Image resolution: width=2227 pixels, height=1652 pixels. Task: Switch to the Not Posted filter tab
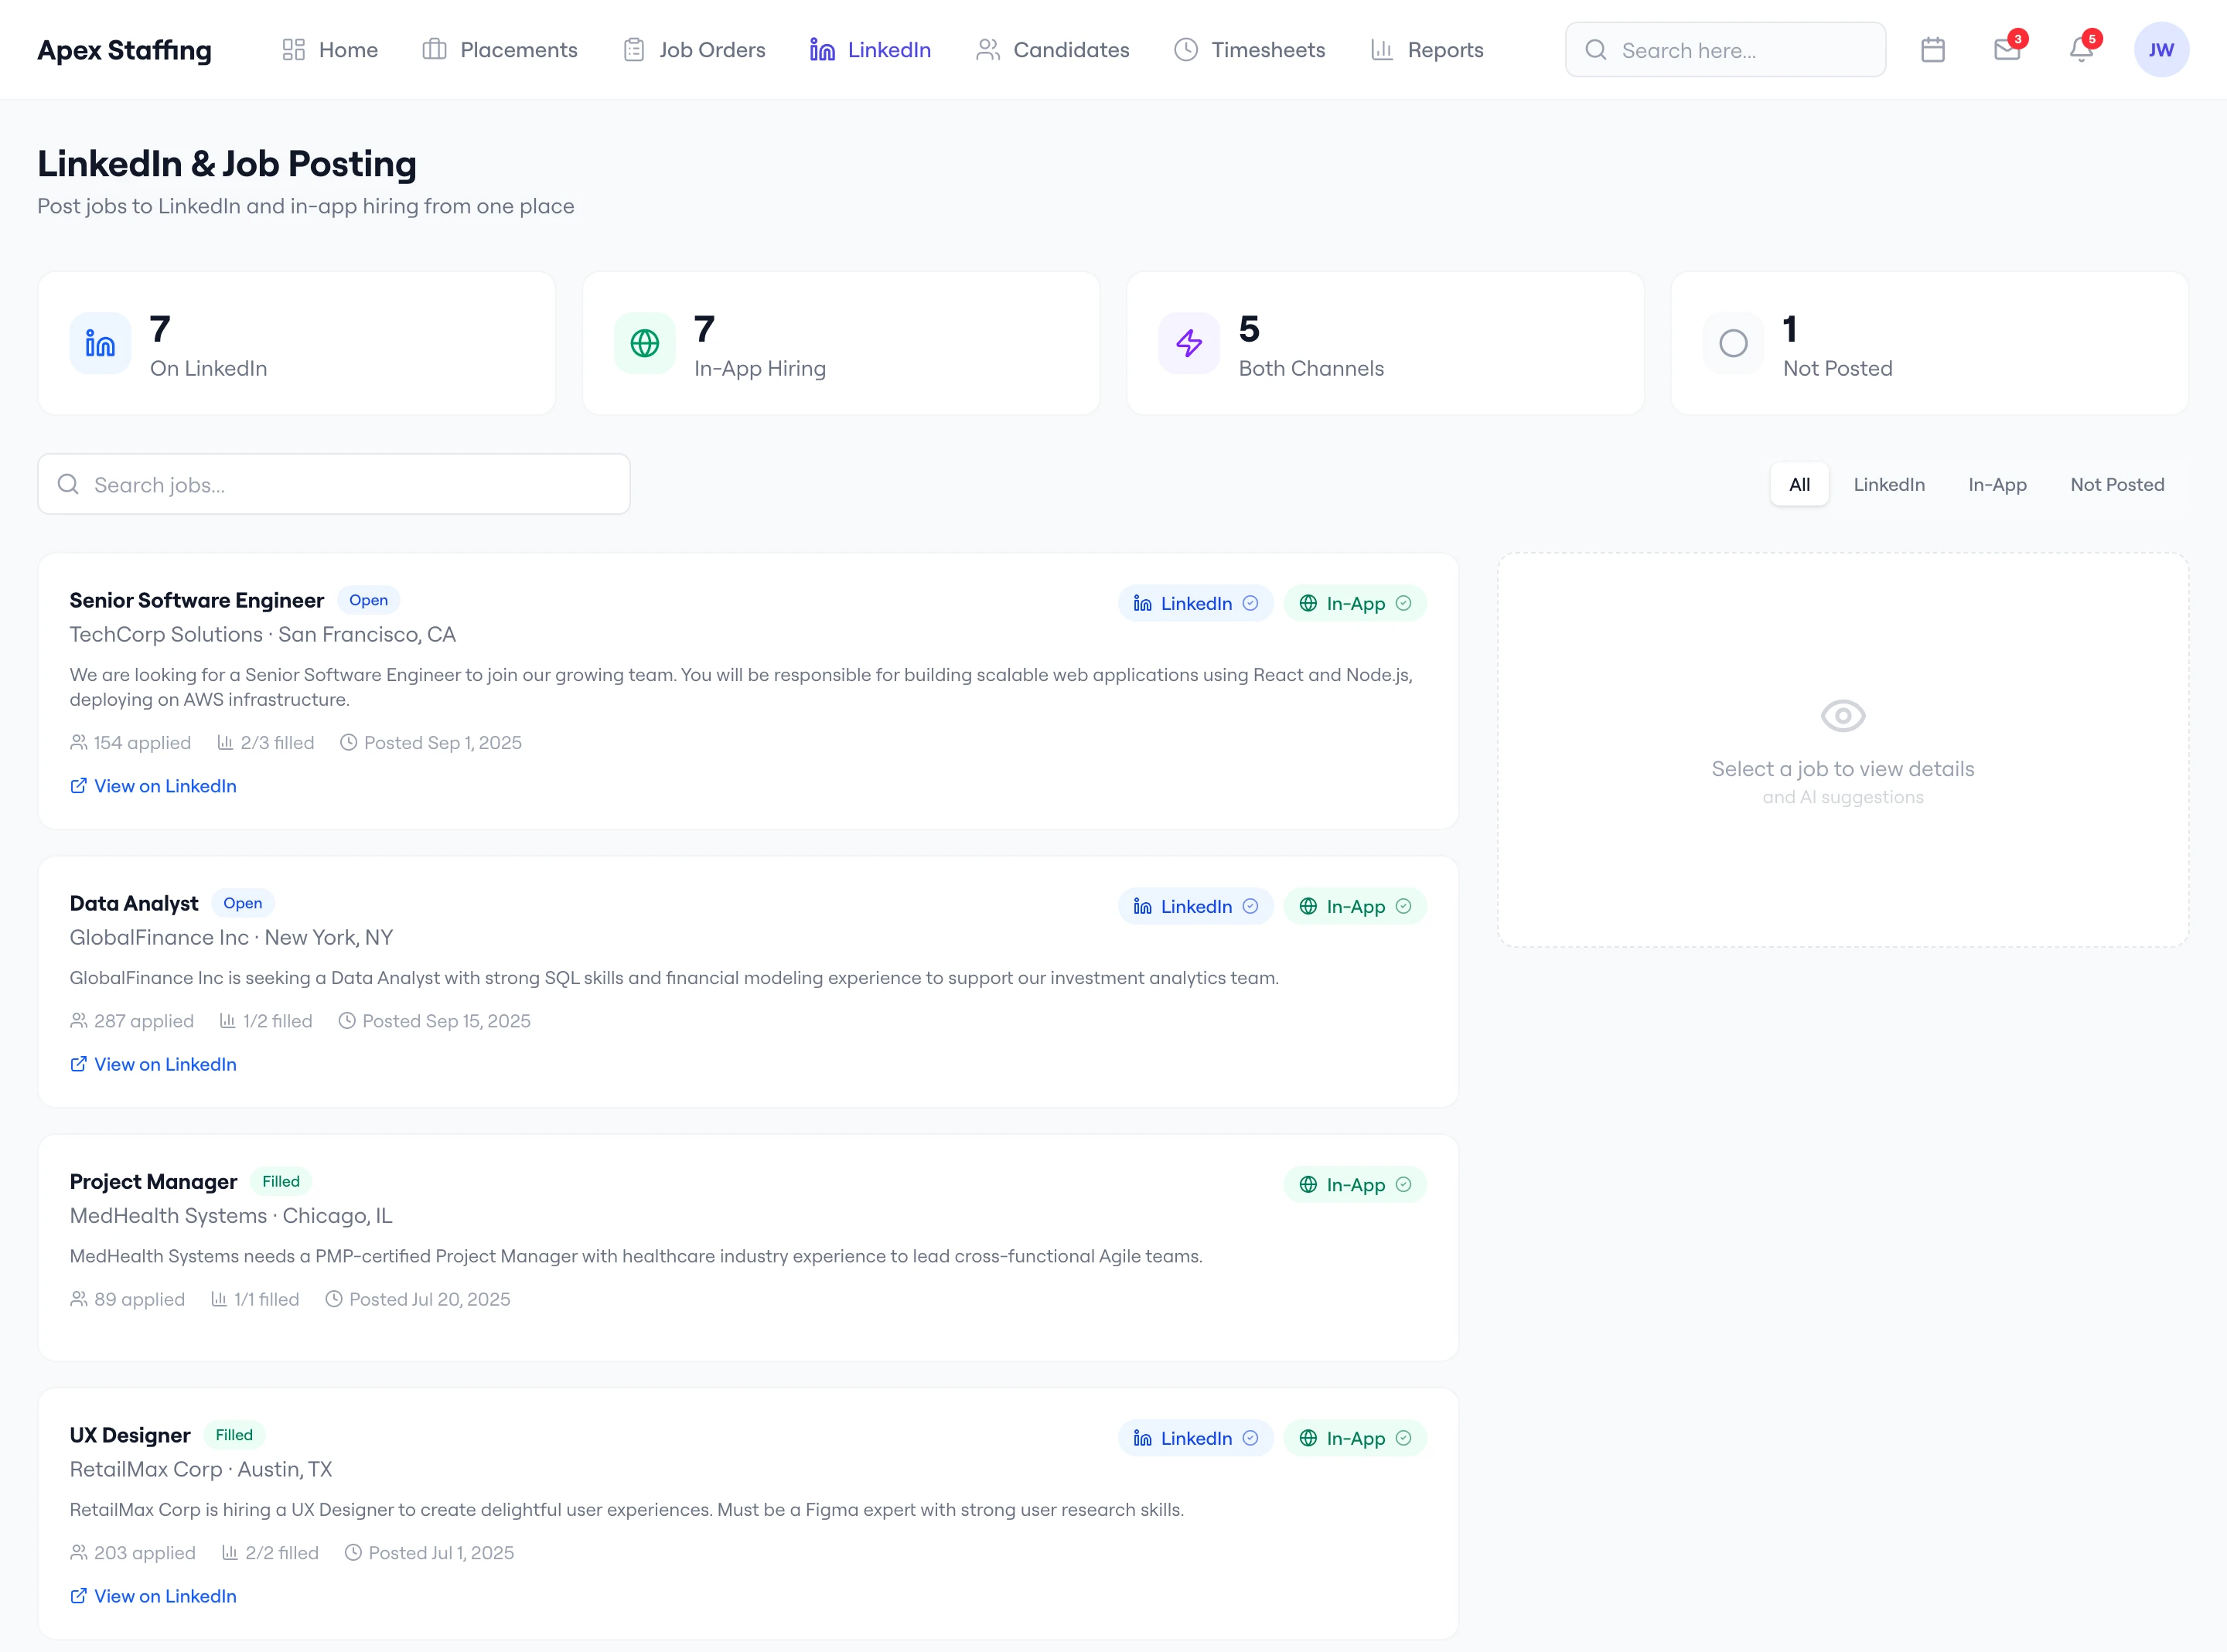point(2116,484)
